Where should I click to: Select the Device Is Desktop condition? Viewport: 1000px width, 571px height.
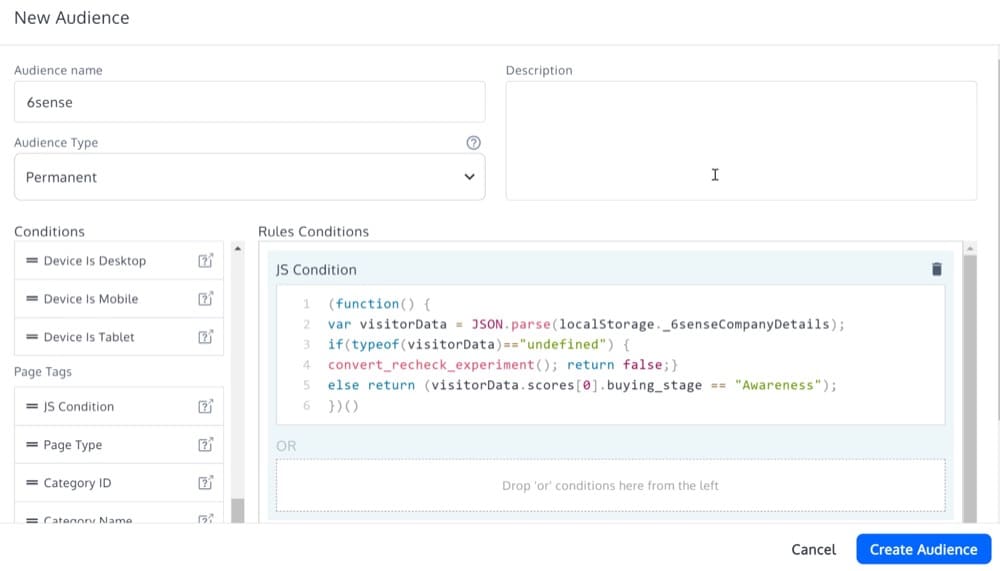click(x=95, y=261)
